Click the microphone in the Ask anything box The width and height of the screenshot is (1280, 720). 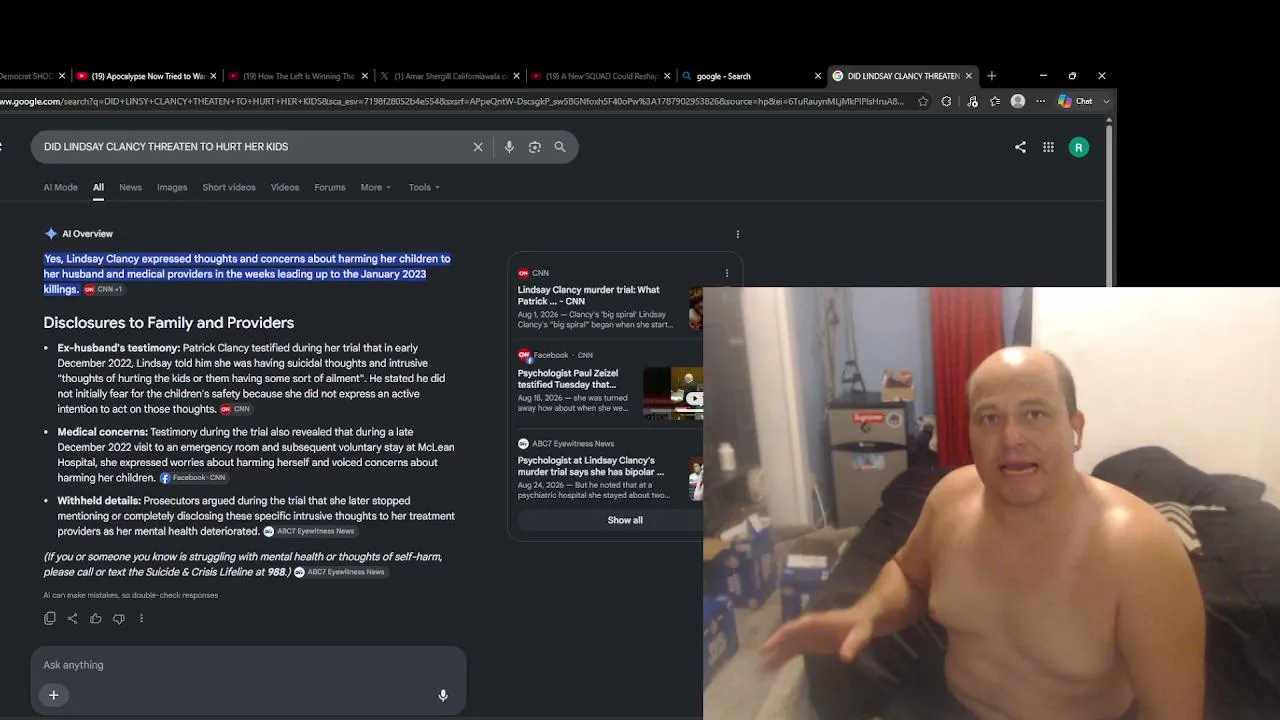point(443,695)
